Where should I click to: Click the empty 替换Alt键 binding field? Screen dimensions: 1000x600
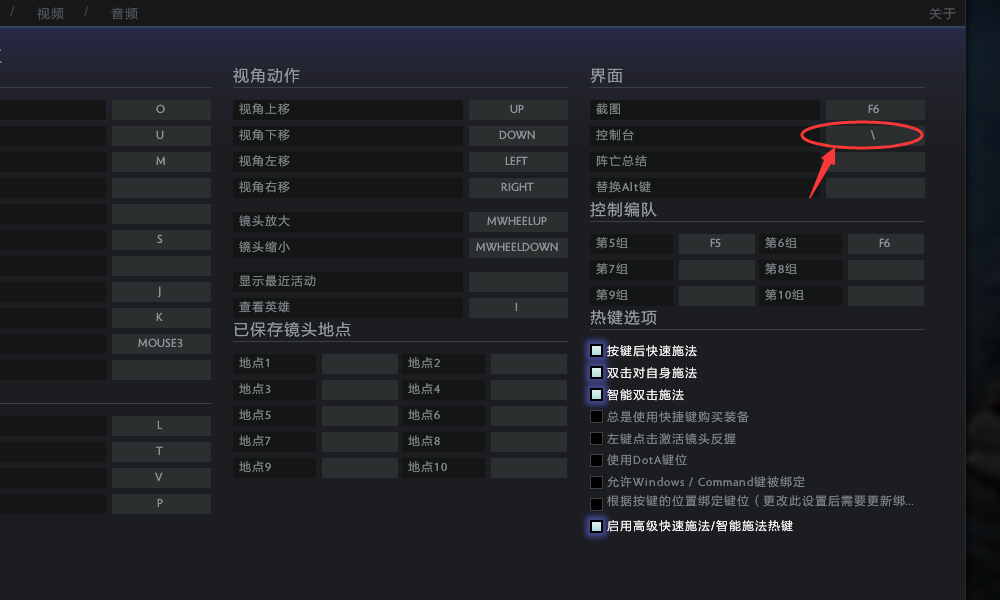(874, 187)
